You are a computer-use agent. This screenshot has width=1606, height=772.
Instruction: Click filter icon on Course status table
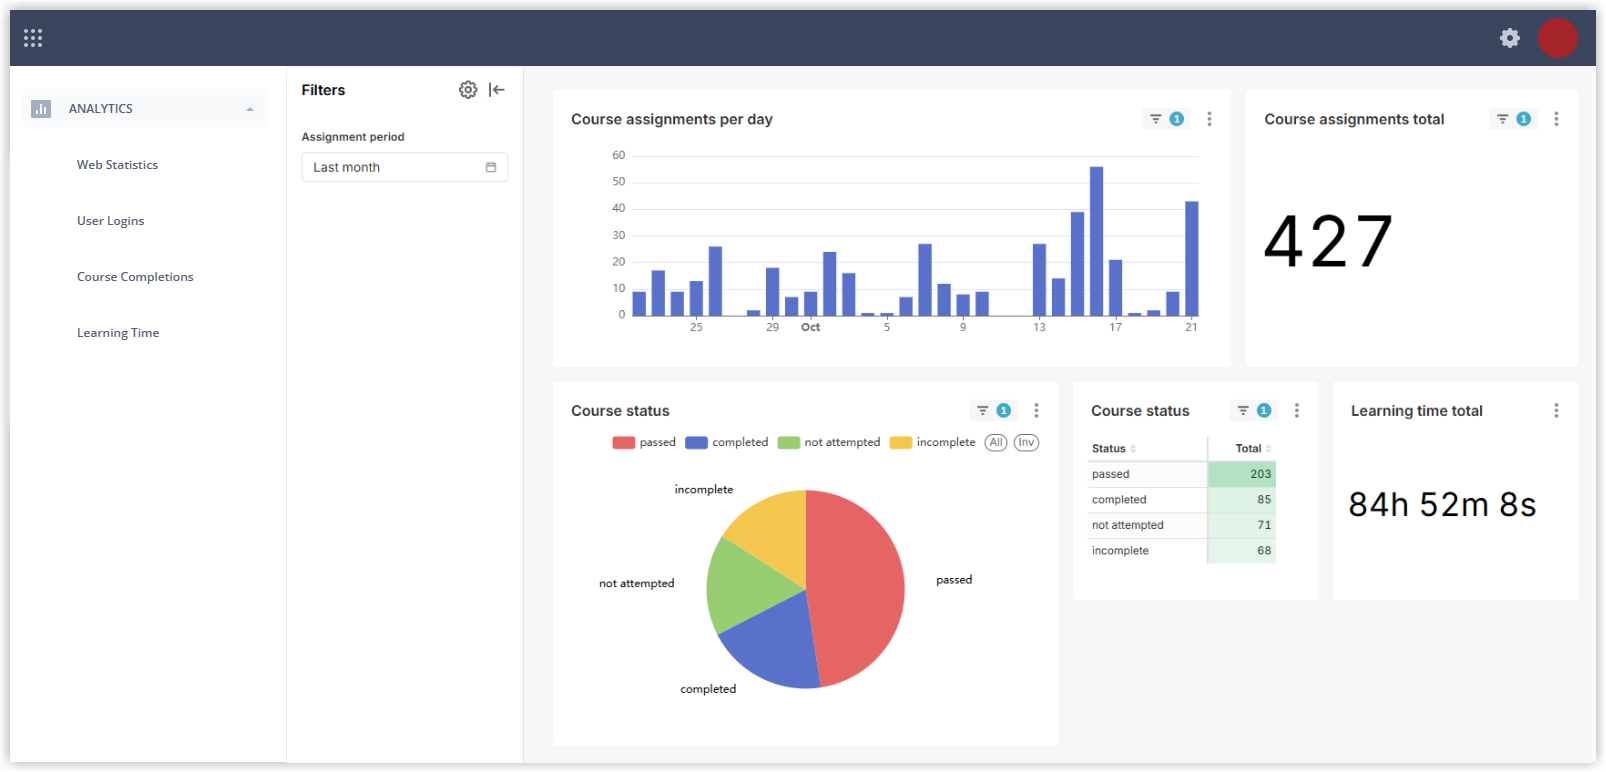click(x=1252, y=411)
